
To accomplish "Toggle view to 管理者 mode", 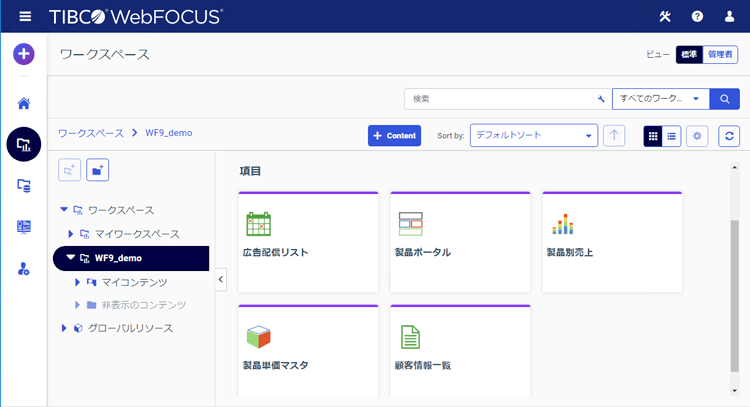I will tap(721, 55).
